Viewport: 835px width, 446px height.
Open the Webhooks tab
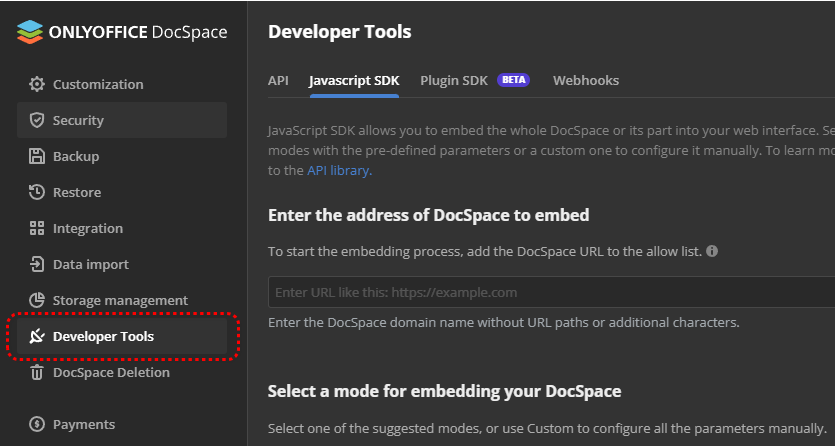click(x=586, y=80)
